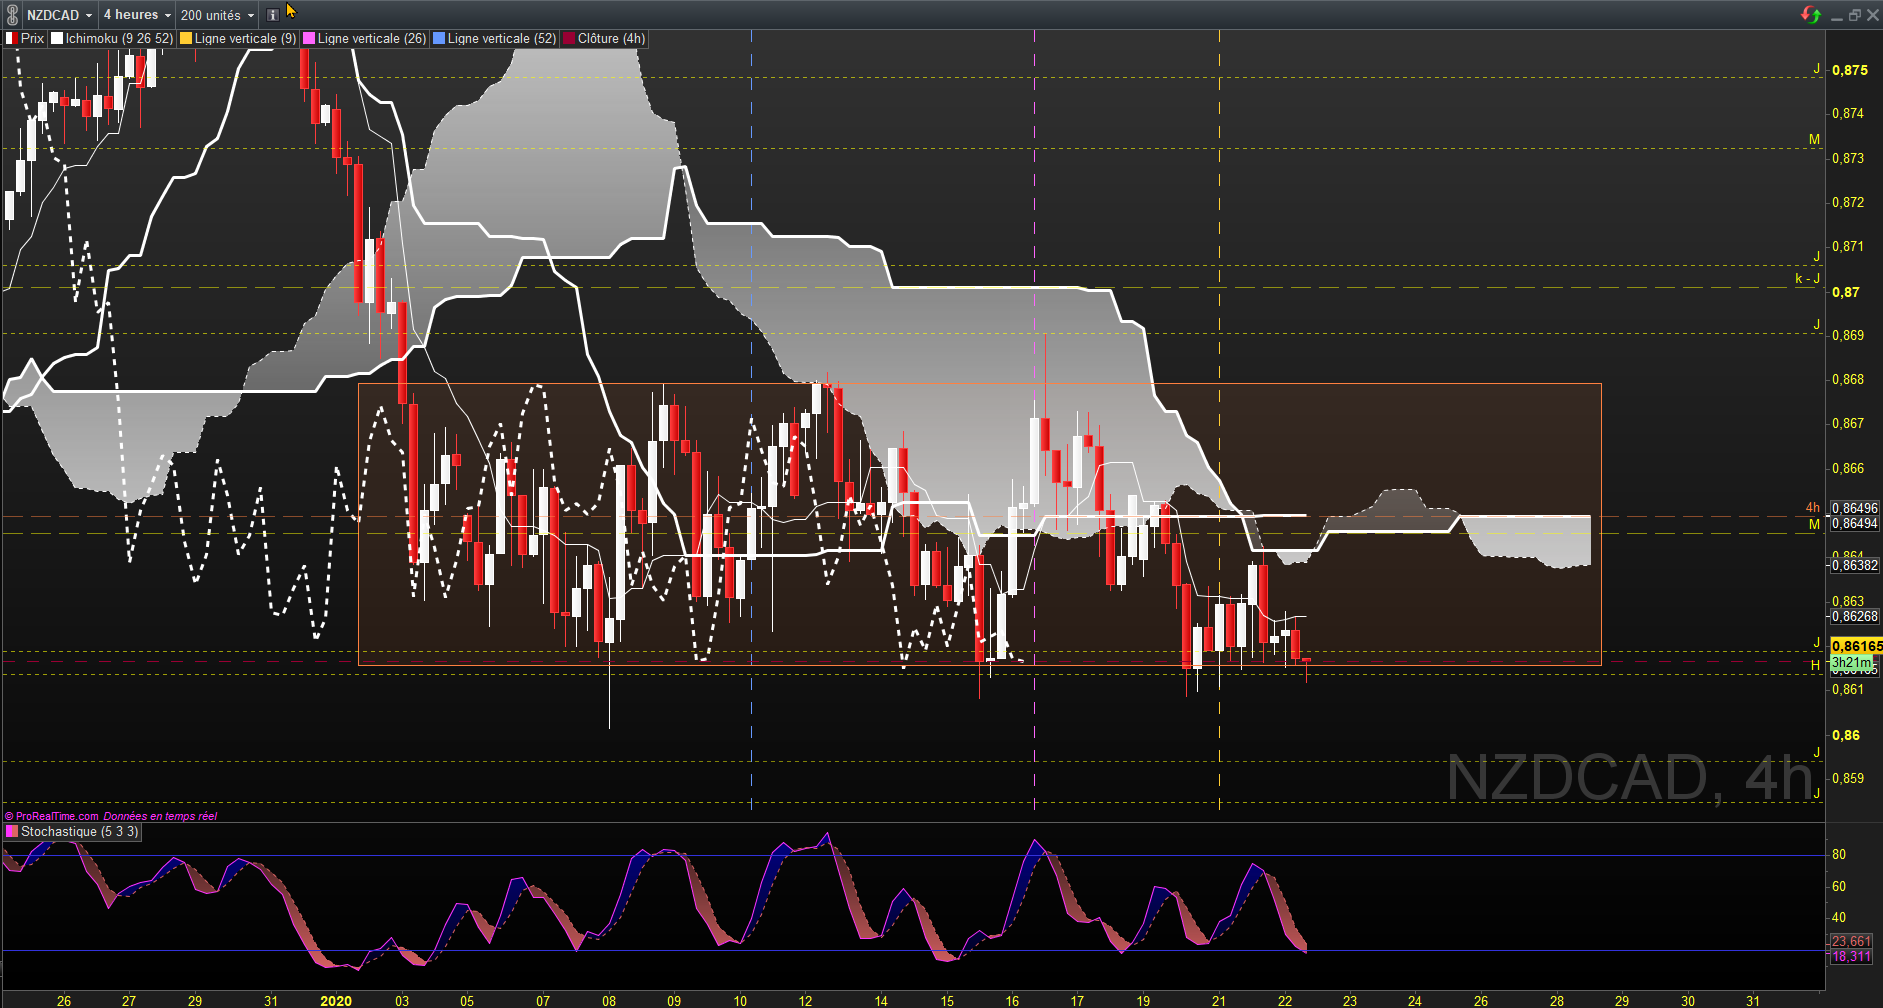This screenshot has width=1883, height=1008.
Task: Click the red-green refresh arrows icon
Action: [1810, 14]
